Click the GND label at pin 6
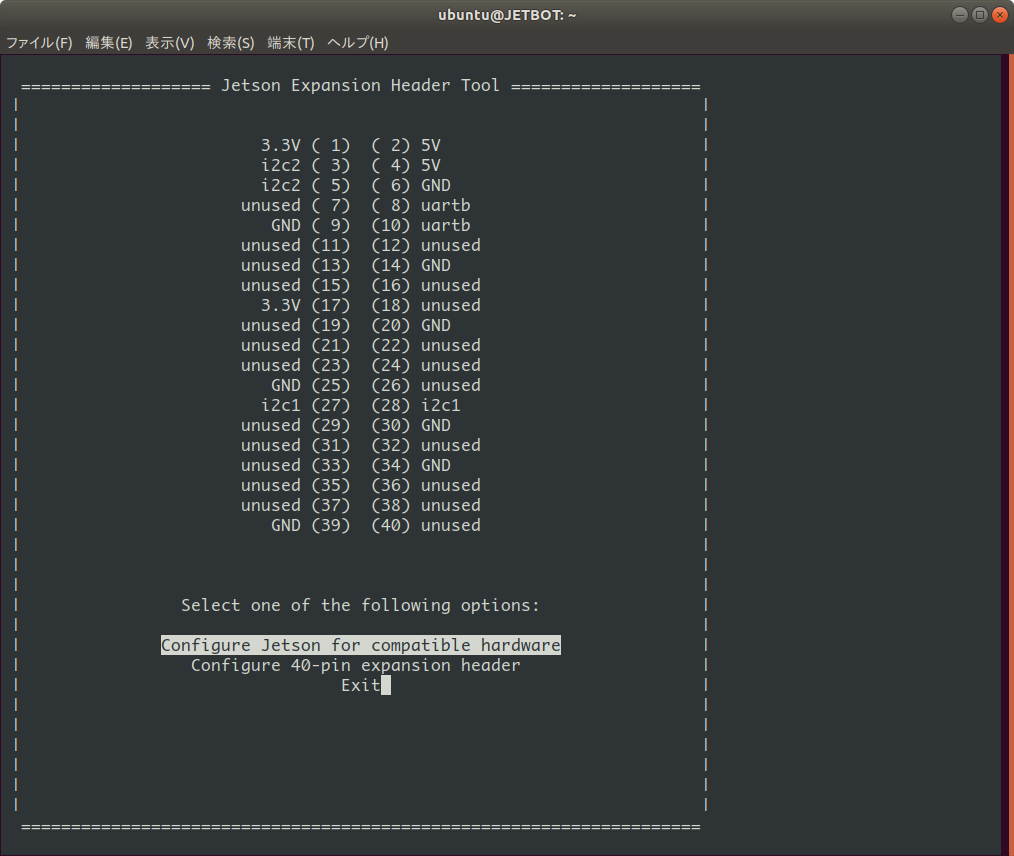Image resolution: width=1014 pixels, height=856 pixels. tap(436, 186)
